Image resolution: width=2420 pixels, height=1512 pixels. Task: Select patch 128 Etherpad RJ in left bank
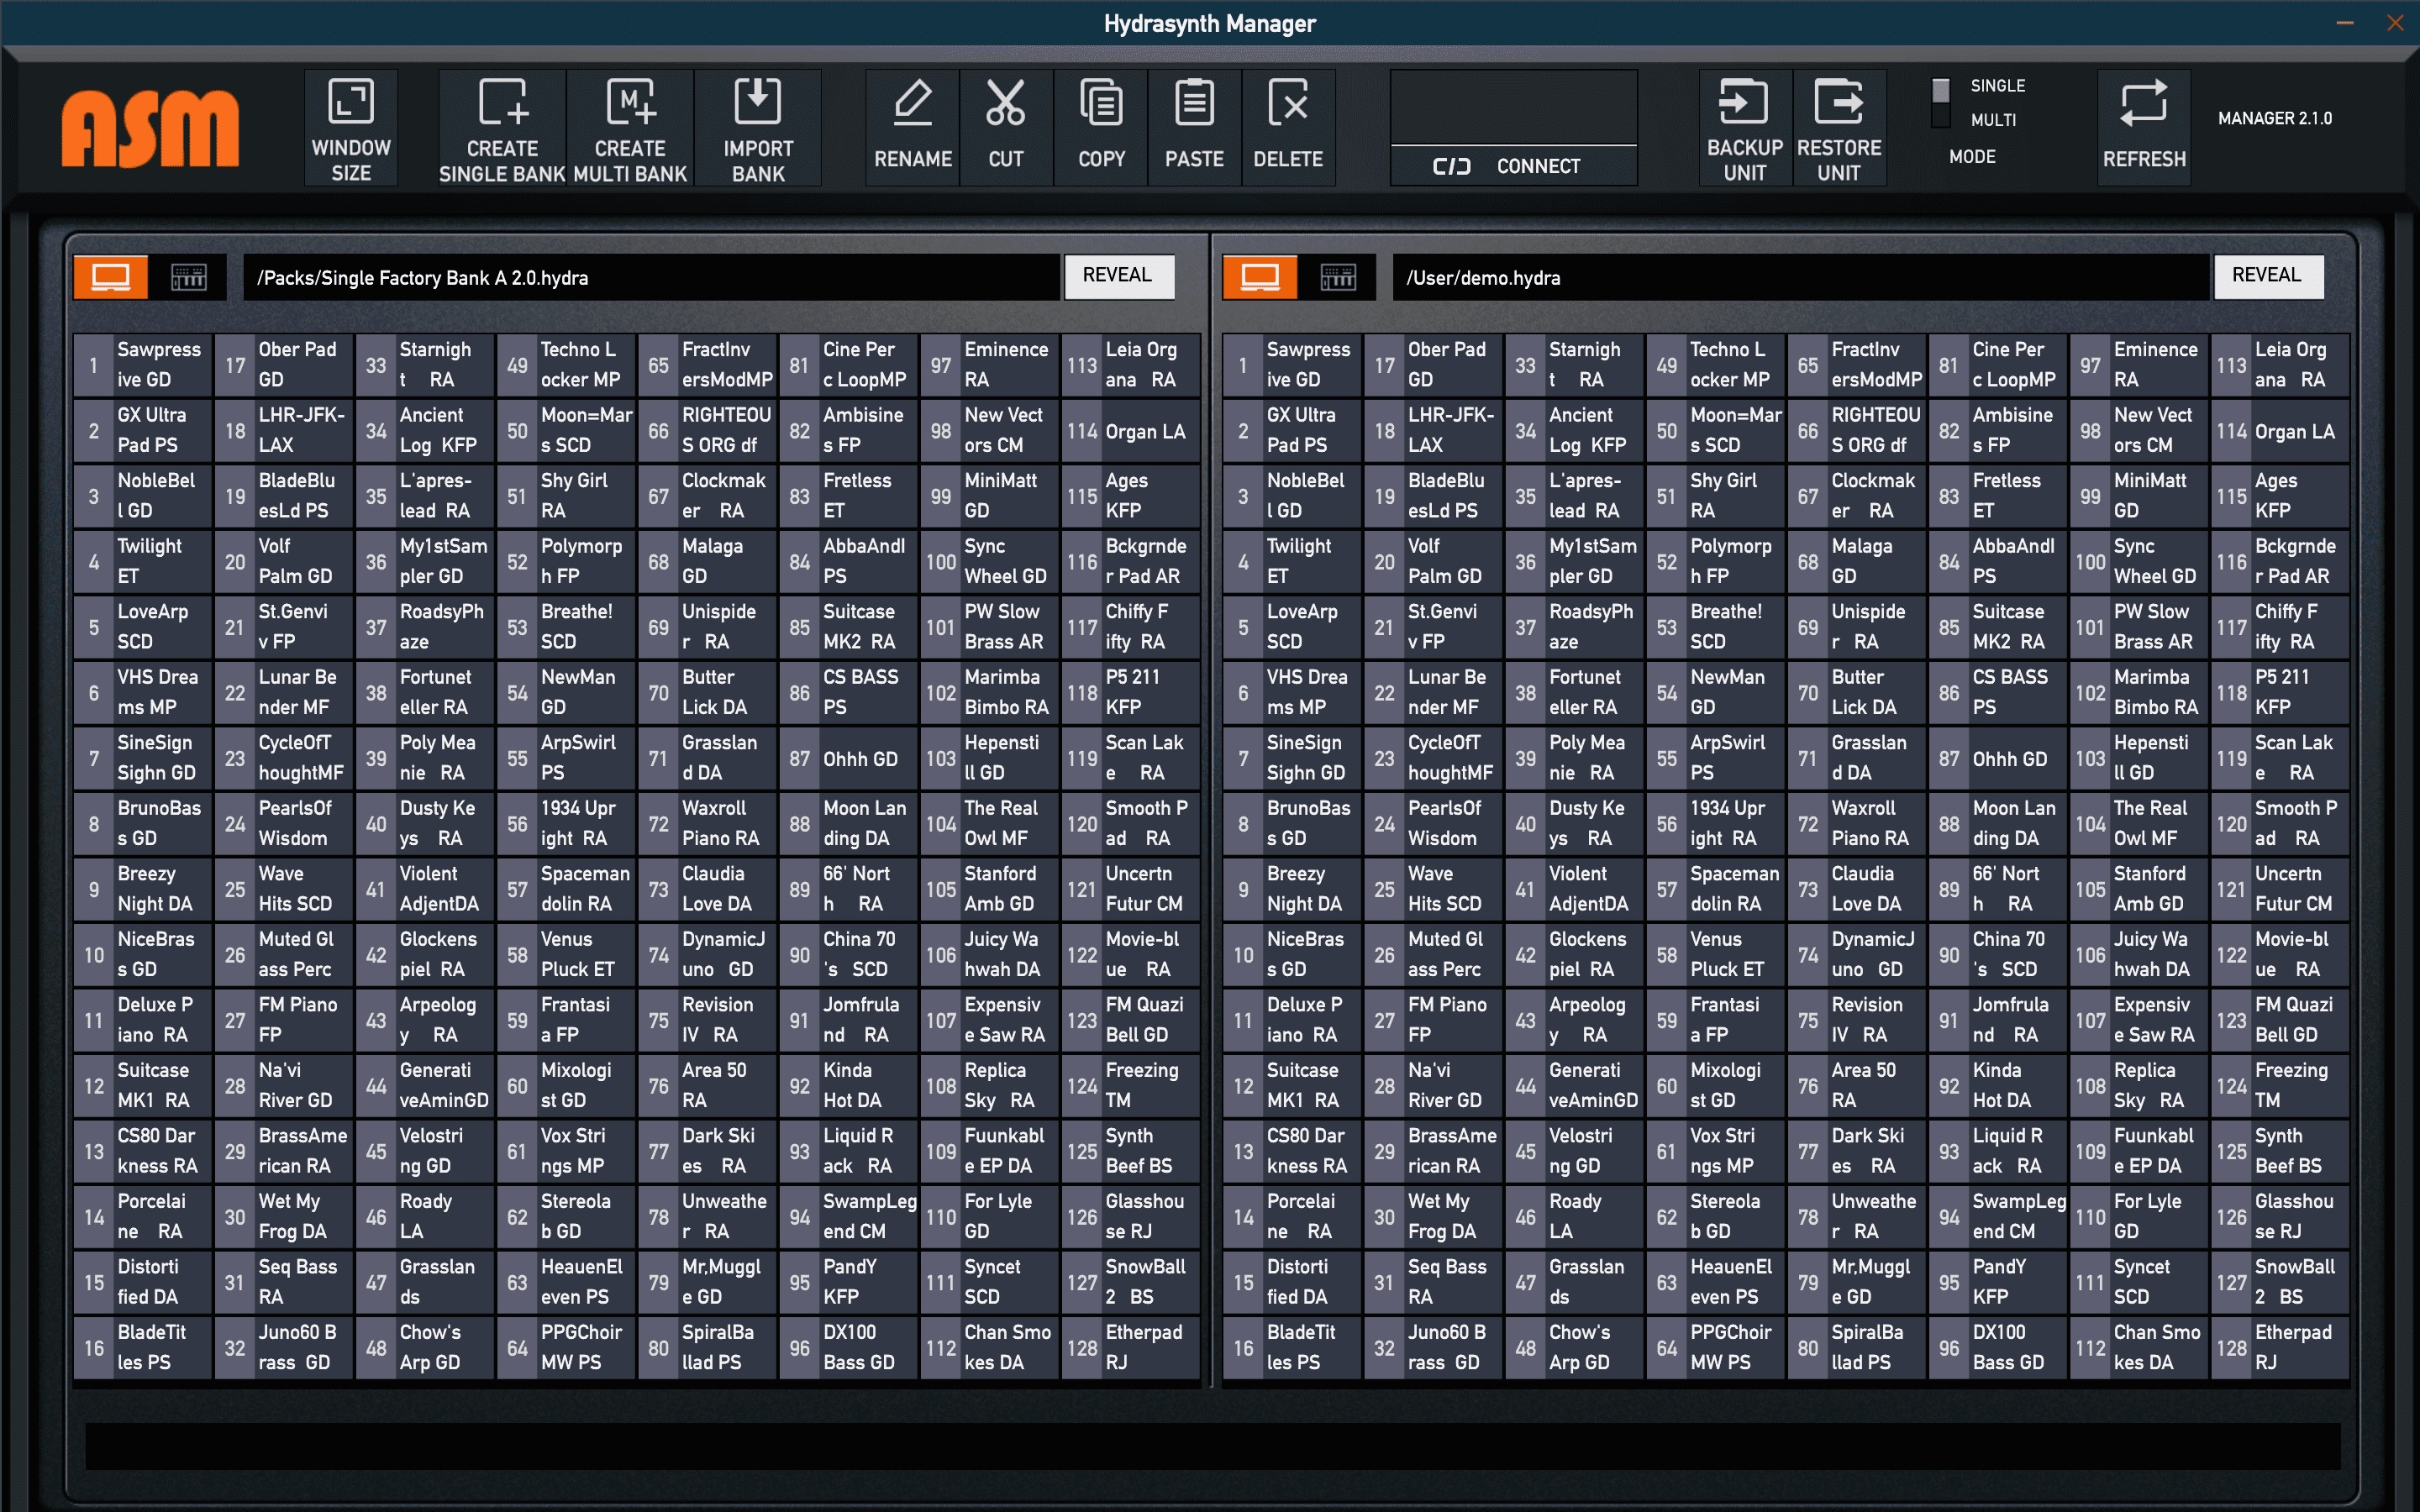(1131, 1347)
